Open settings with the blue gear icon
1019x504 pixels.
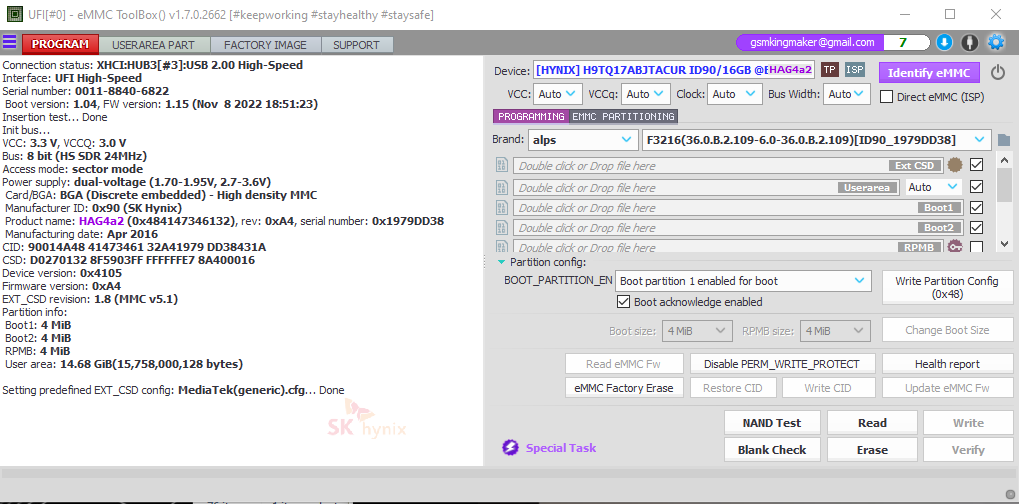pyautogui.click(x=996, y=43)
